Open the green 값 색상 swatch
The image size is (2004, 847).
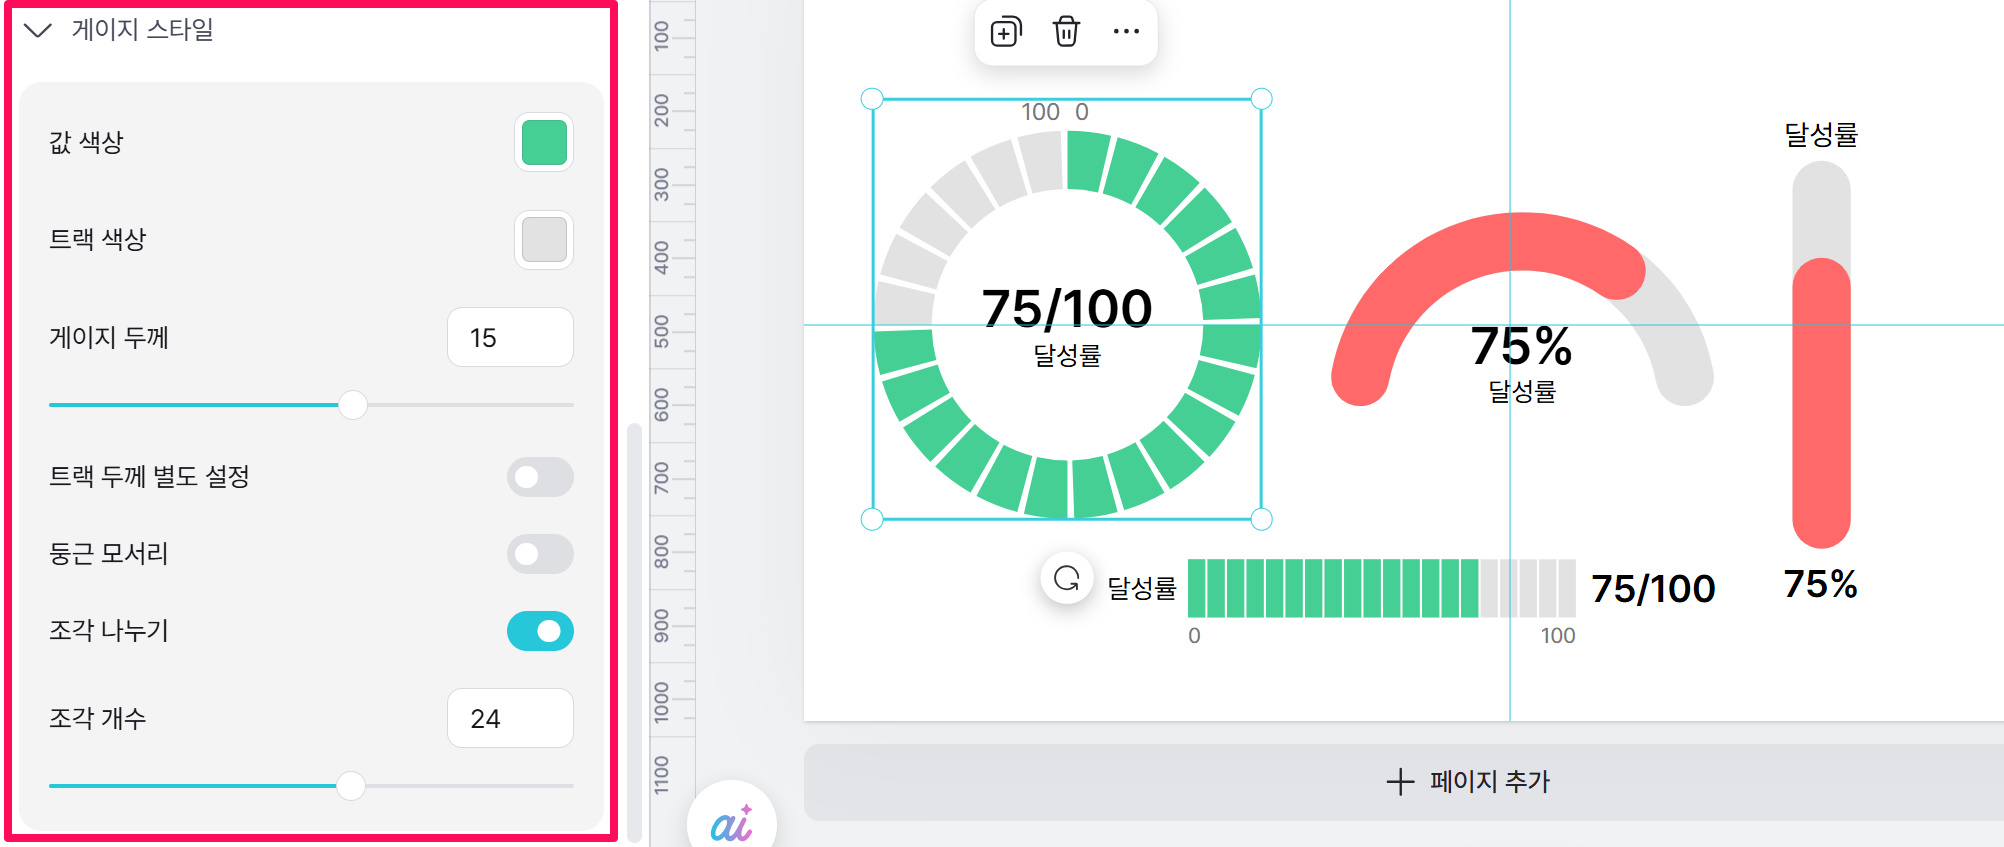pyautogui.click(x=544, y=142)
